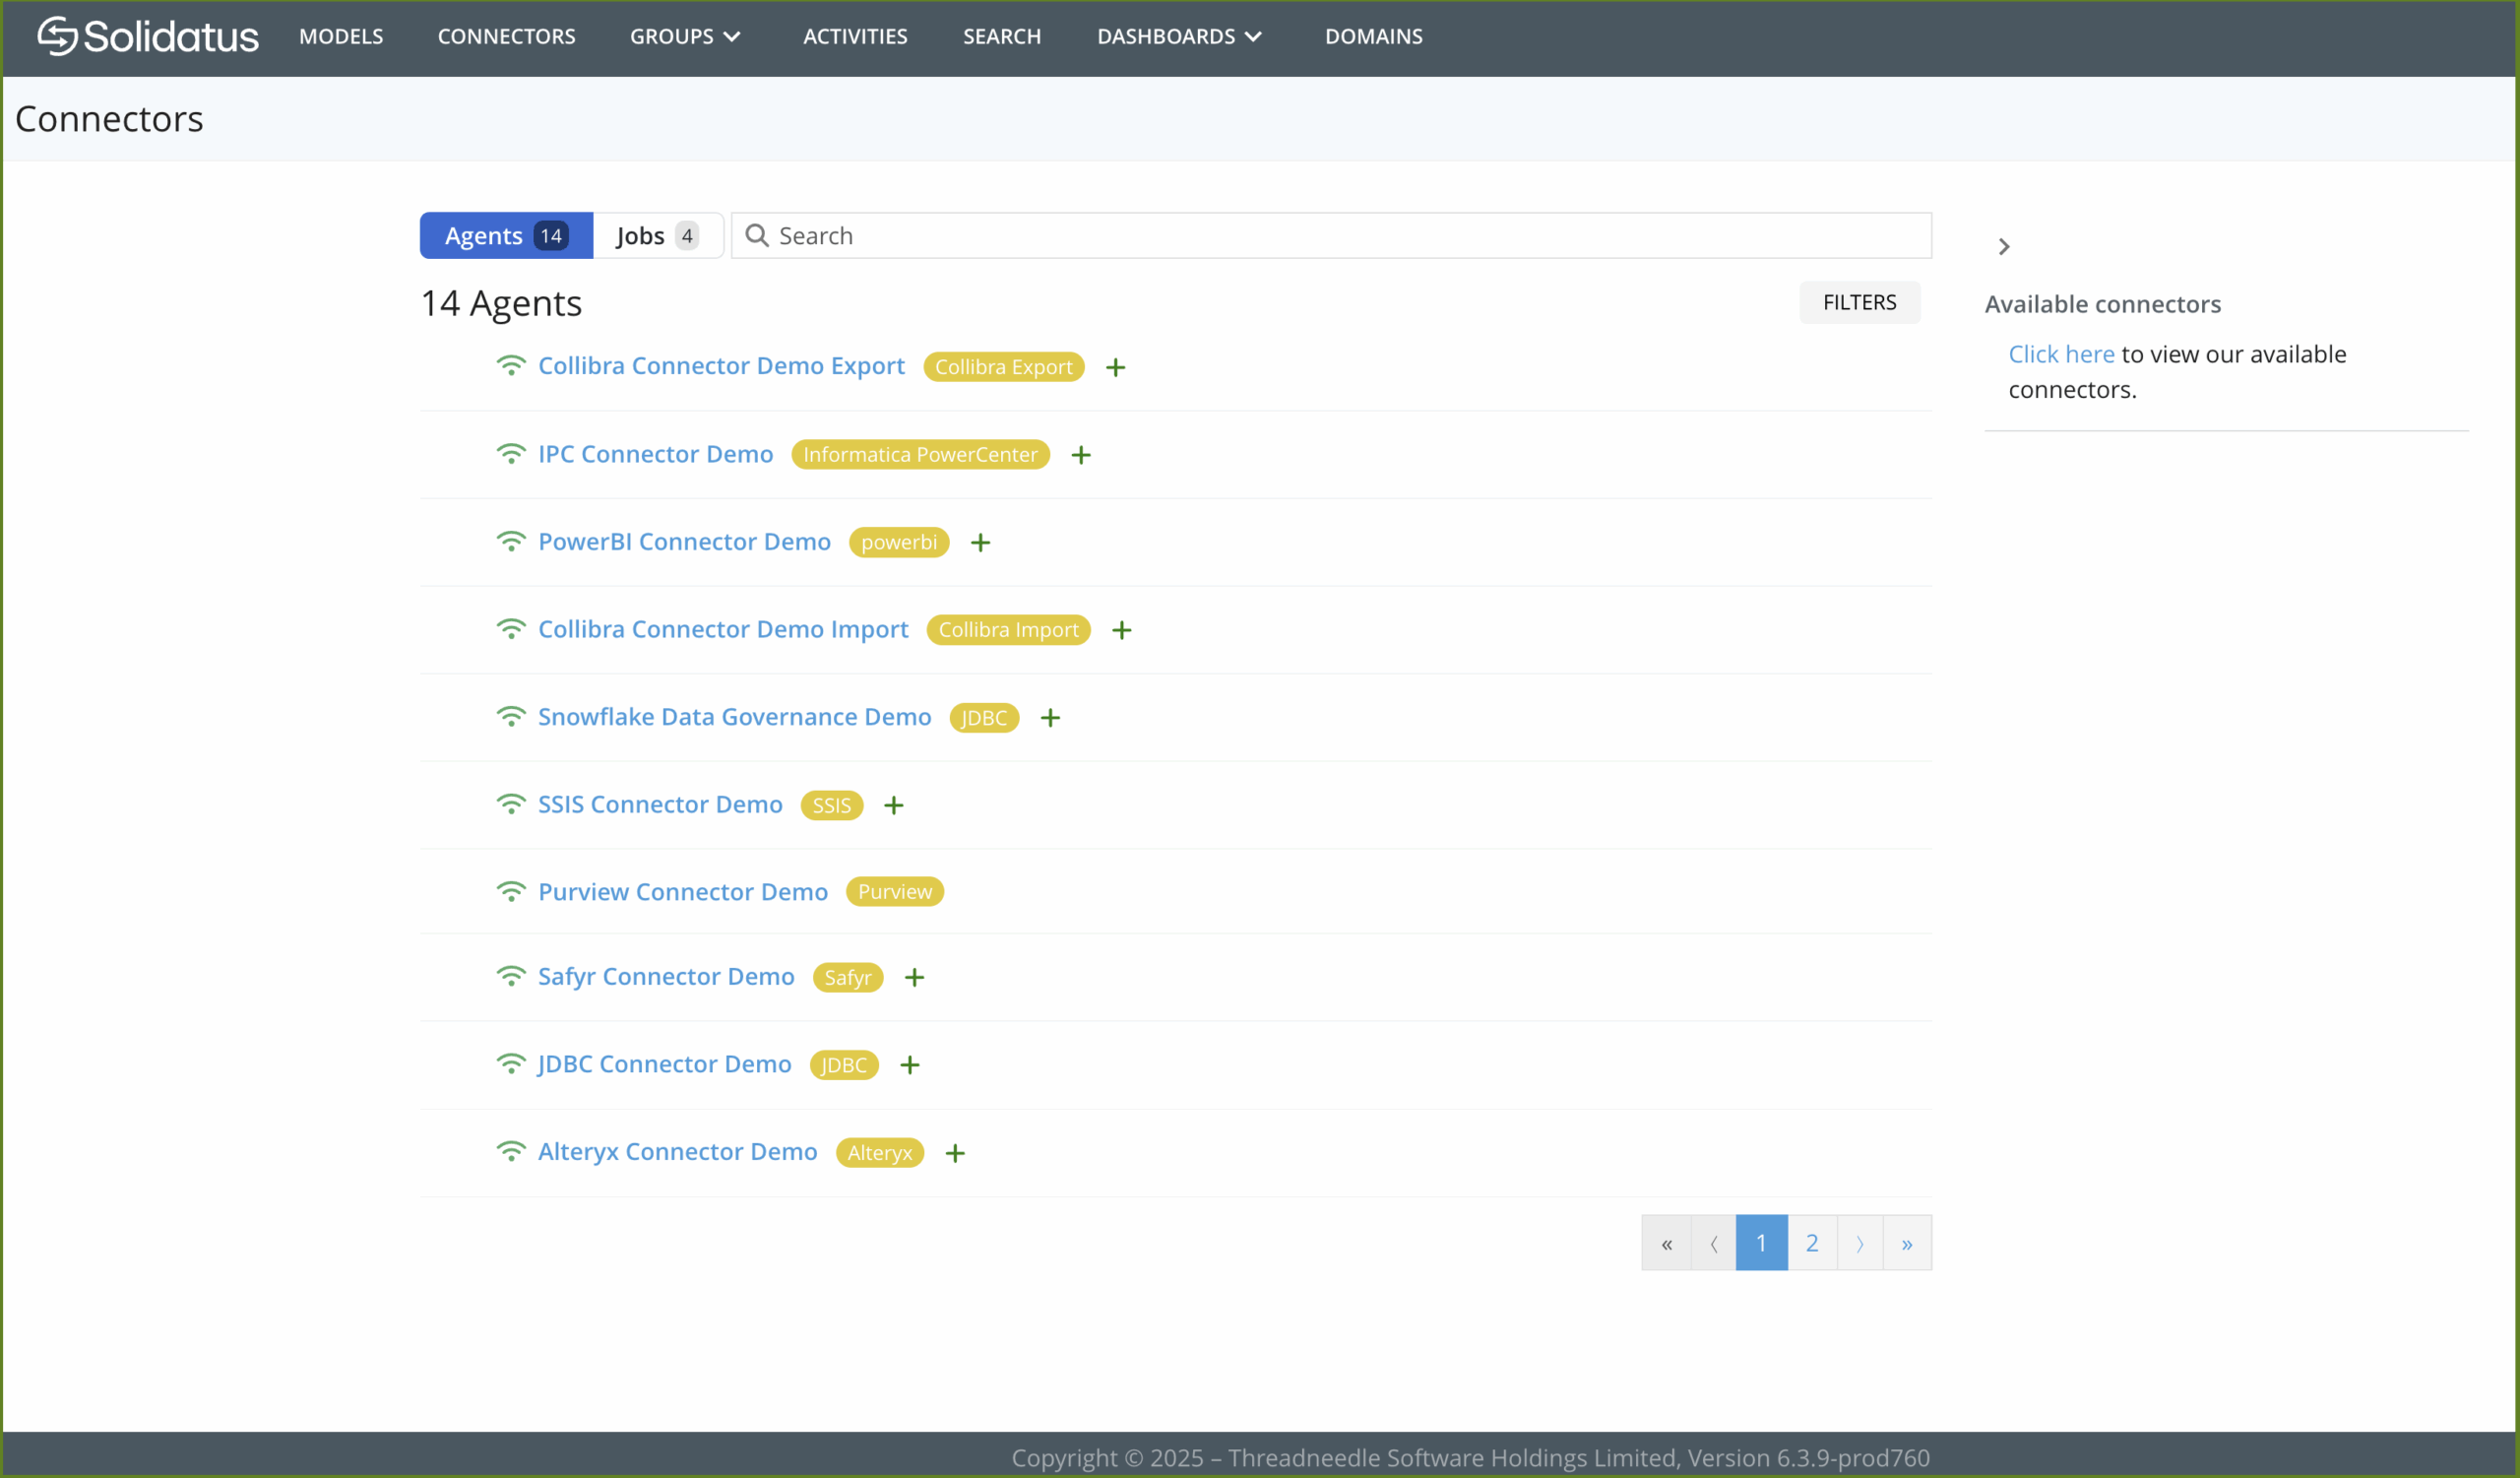This screenshot has width=2520, height=1478.
Task: Click the online status icon for Purview Connector Demo
Action: coord(511,891)
